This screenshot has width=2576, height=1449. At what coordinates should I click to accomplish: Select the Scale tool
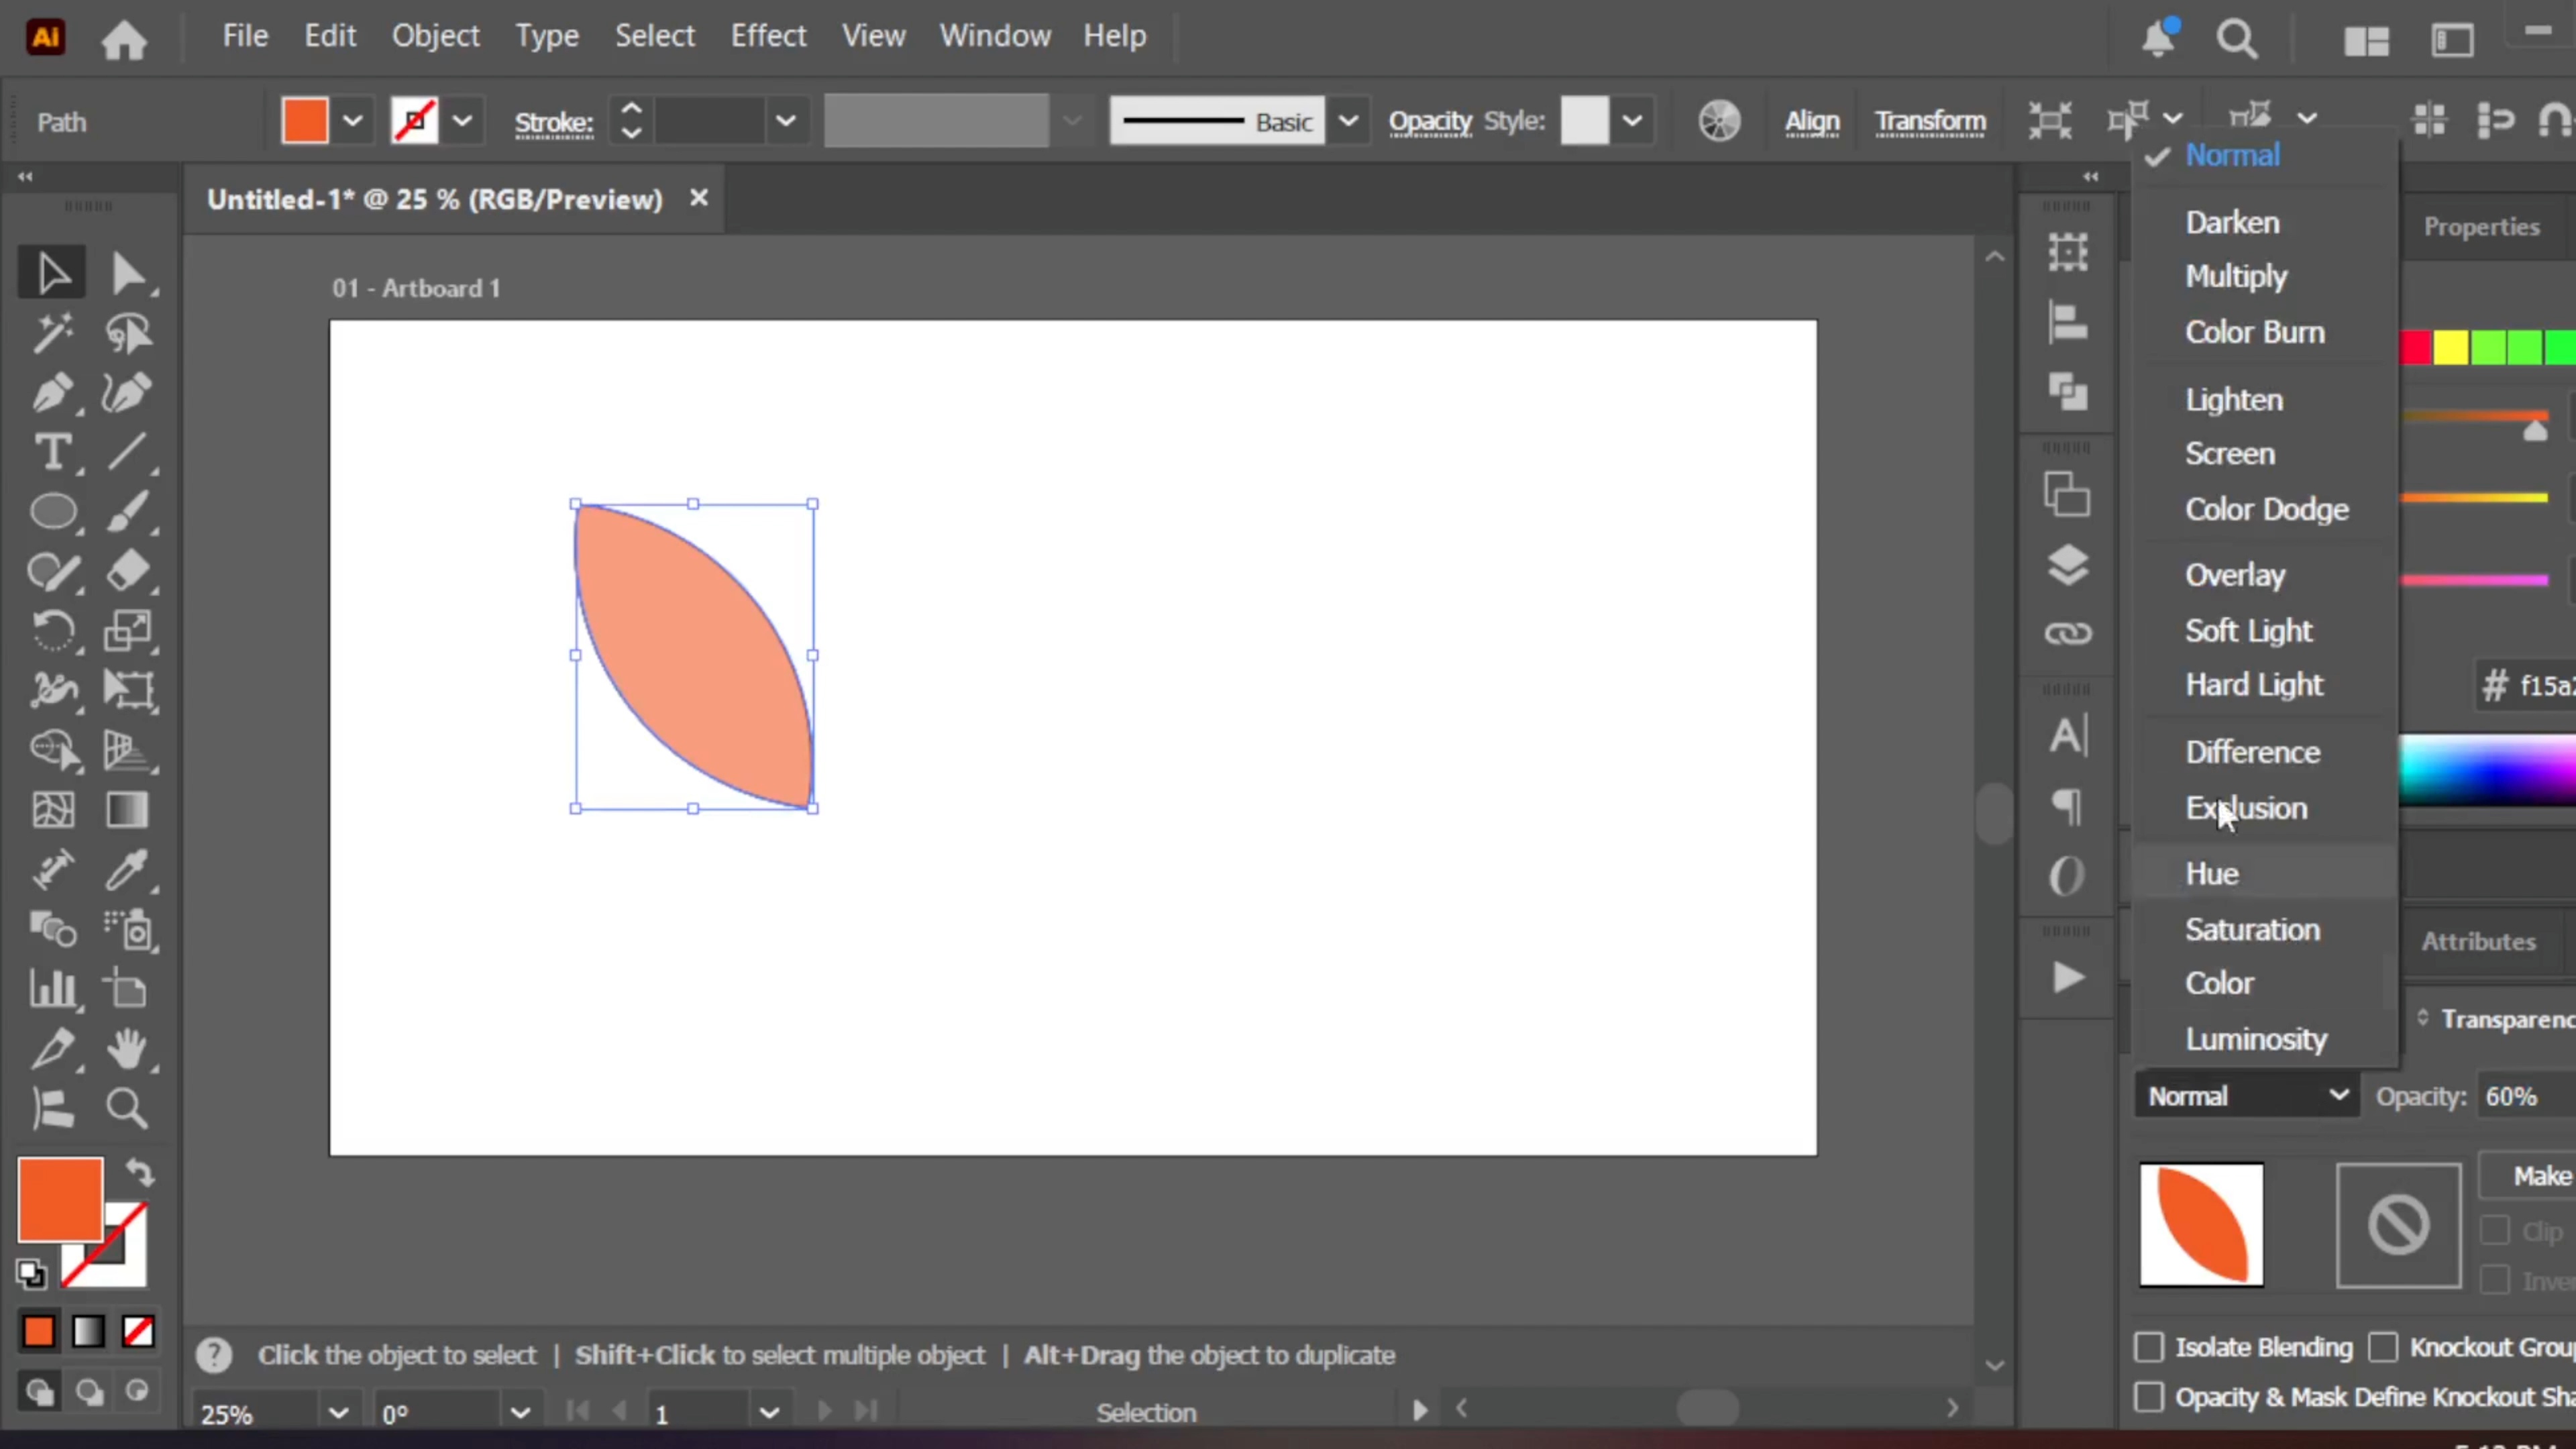(x=128, y=631)
